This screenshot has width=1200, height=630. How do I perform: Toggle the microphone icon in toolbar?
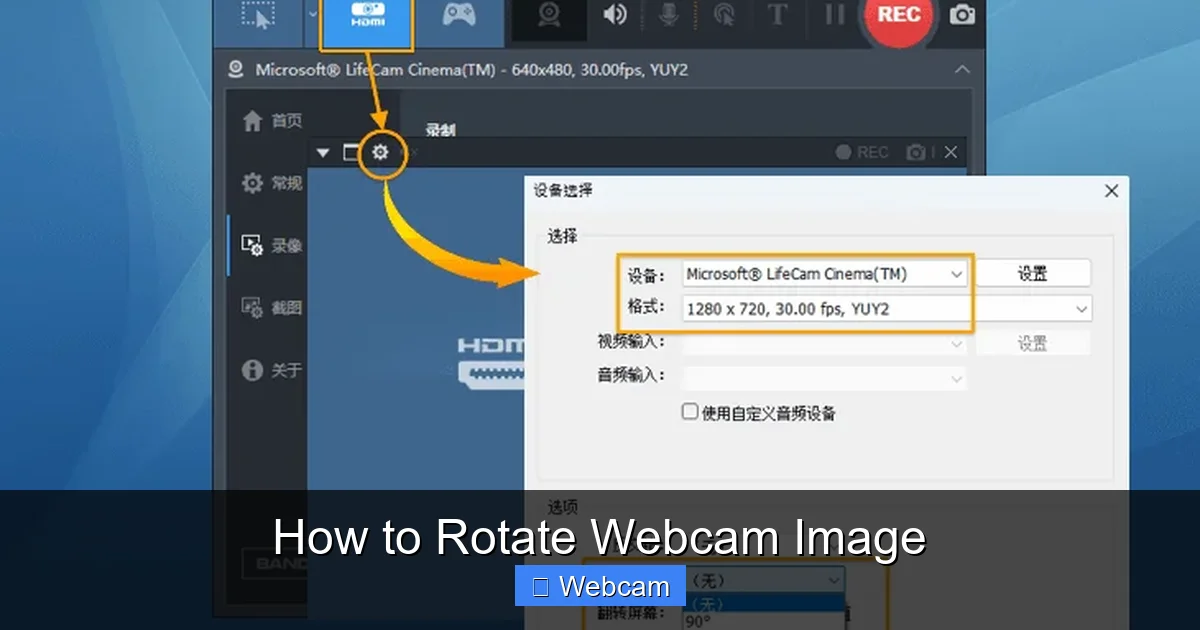pyautogui.click(x=668, y=14)
